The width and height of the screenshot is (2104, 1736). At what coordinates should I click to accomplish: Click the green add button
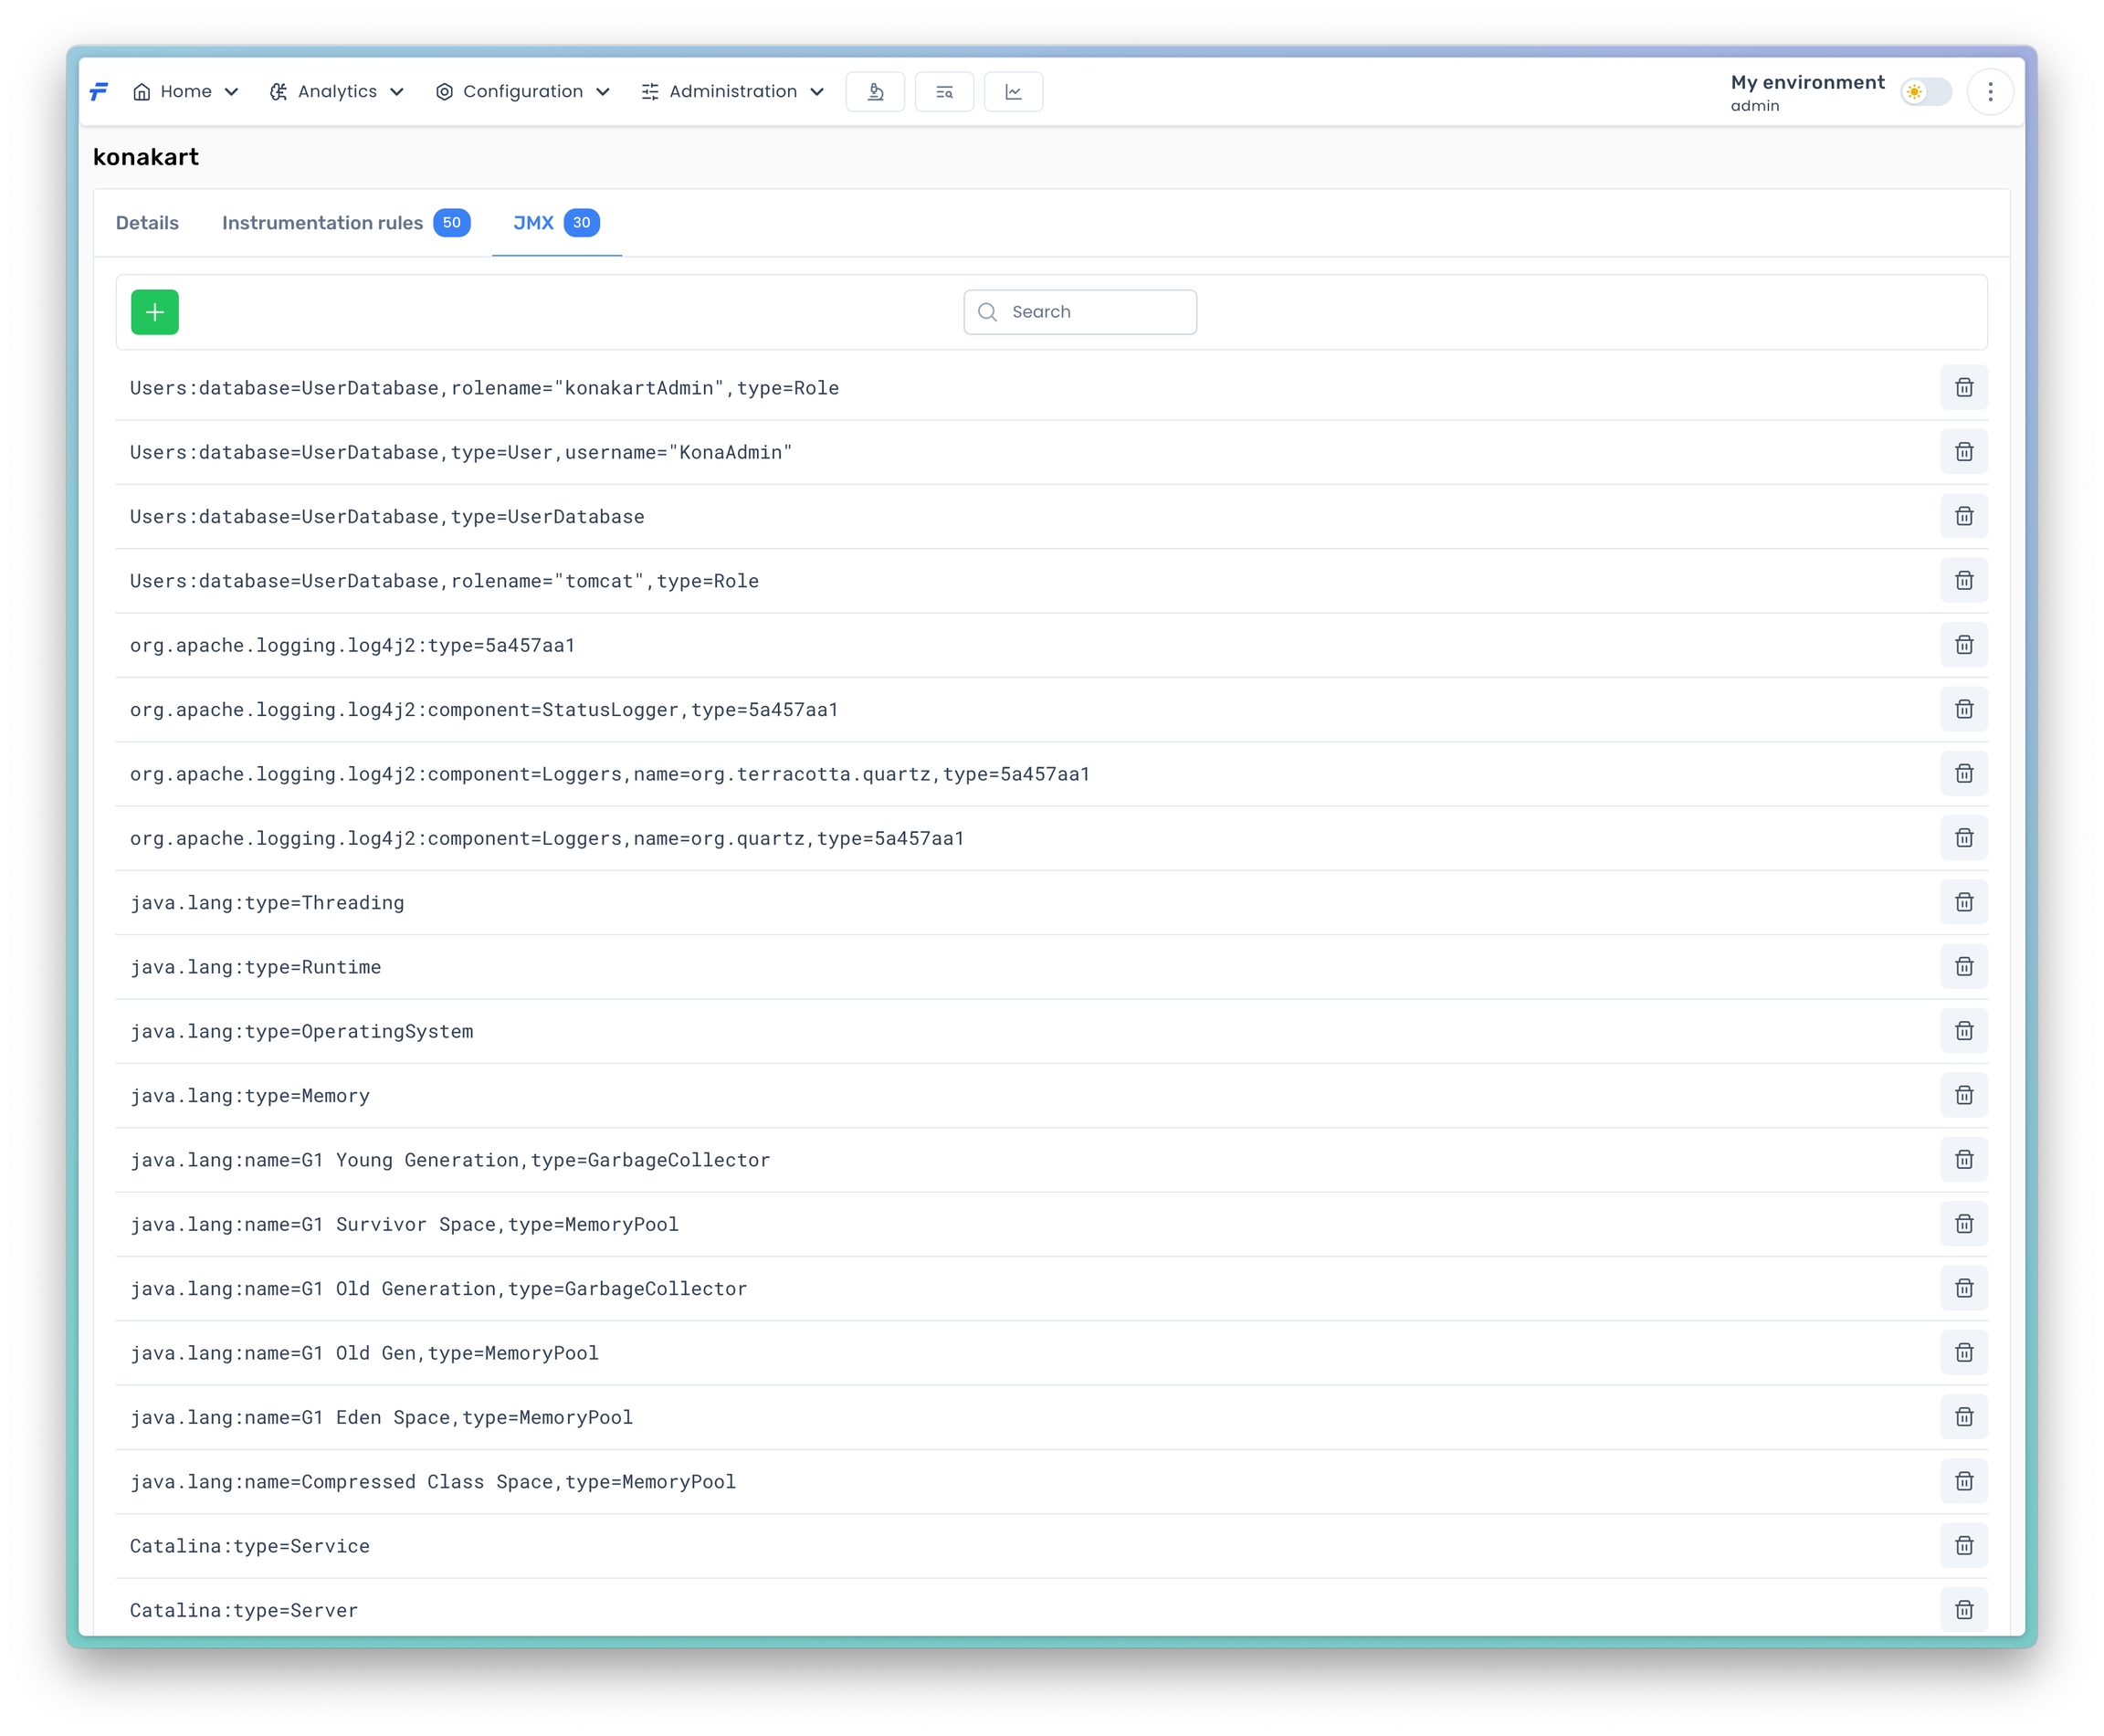(x=155, y=312)
